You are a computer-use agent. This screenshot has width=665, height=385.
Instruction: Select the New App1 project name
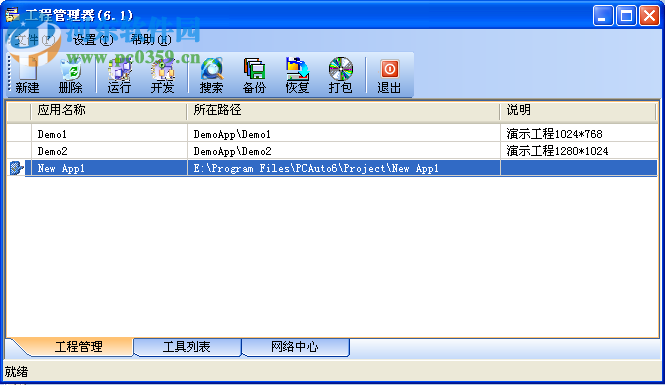pos(61,168)
